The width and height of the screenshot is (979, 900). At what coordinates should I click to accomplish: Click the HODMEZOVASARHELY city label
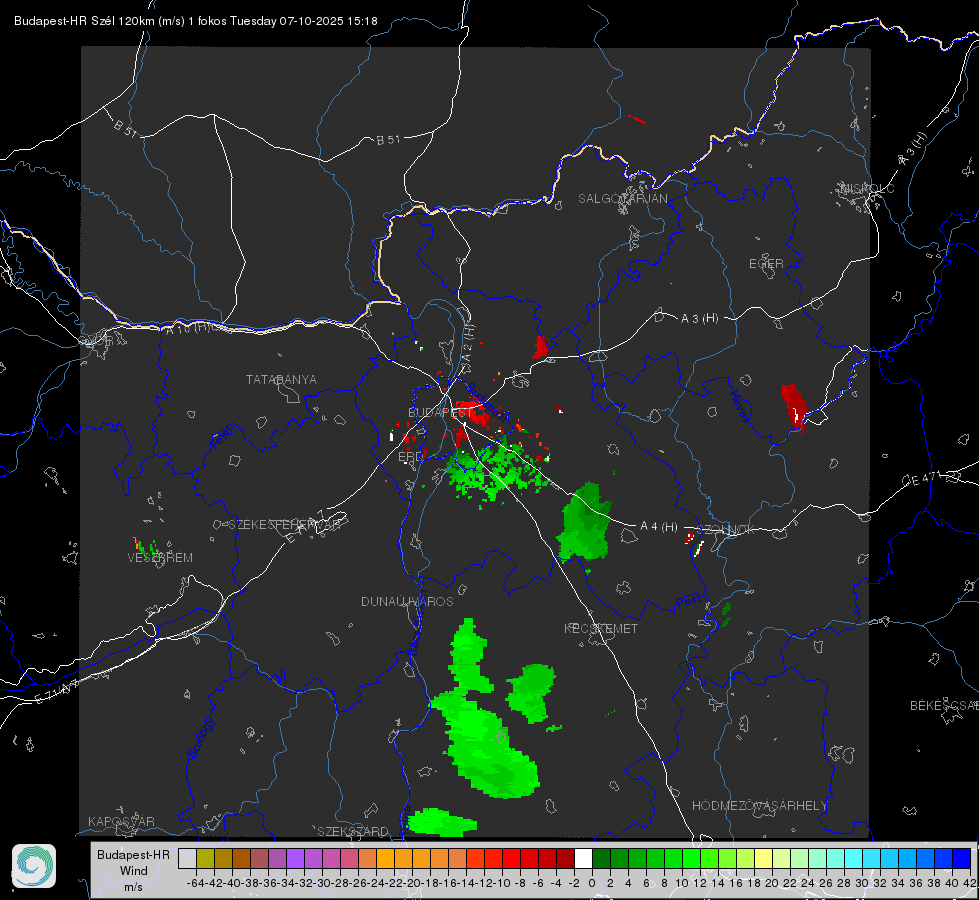[x=759, y=806]
